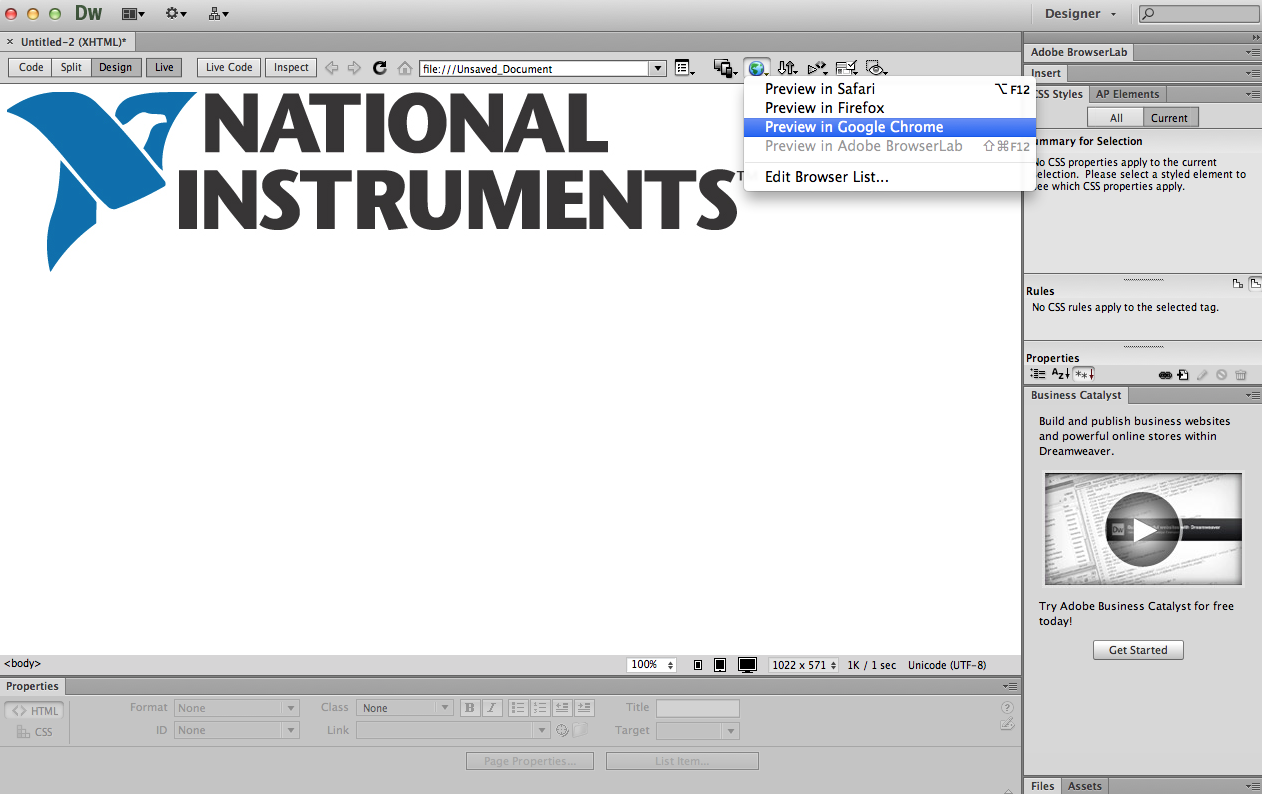
Task: Open the address field history dropdown
Action: 657,68
